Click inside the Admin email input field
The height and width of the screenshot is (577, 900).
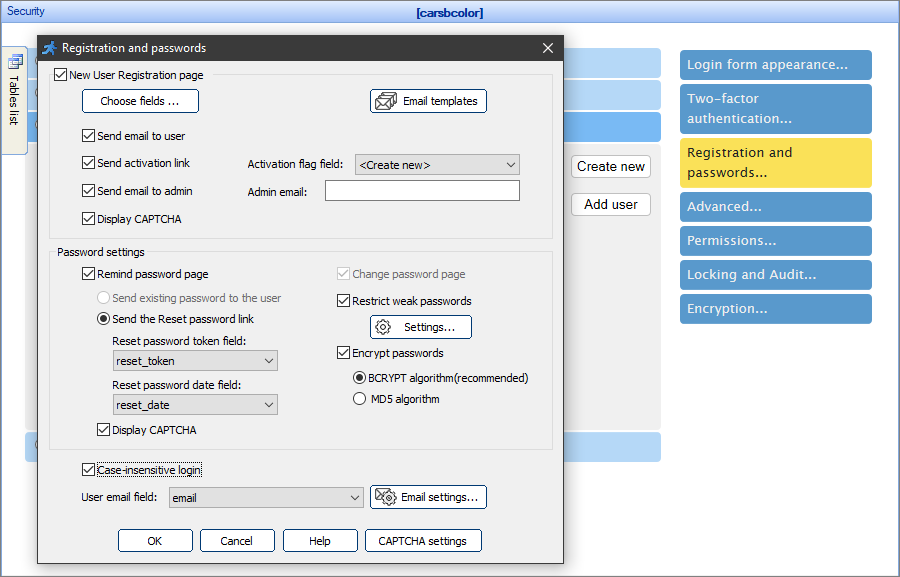[x=422, y=190]
